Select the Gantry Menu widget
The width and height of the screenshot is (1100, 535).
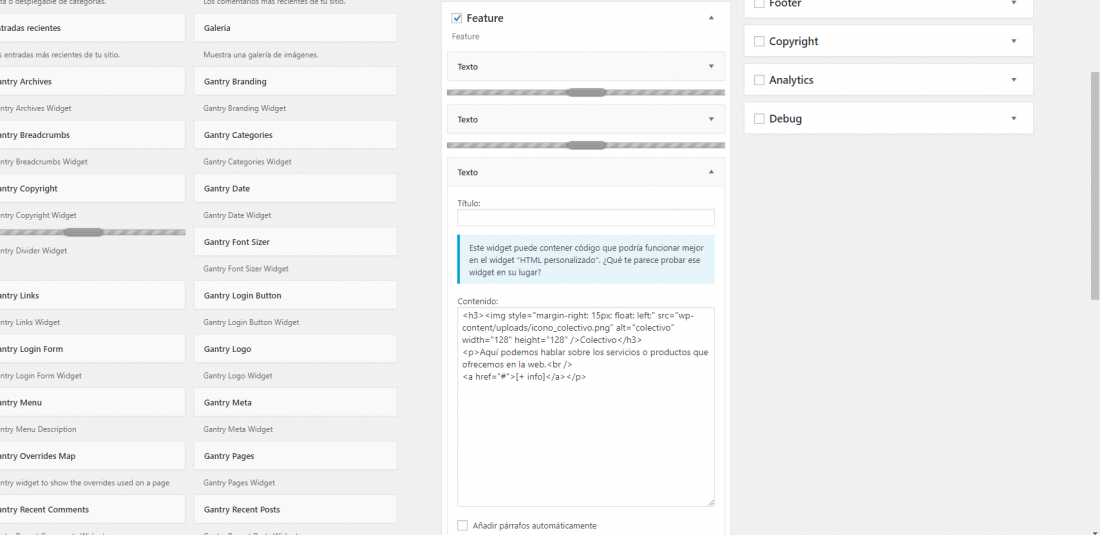click(x=93, y=402)
